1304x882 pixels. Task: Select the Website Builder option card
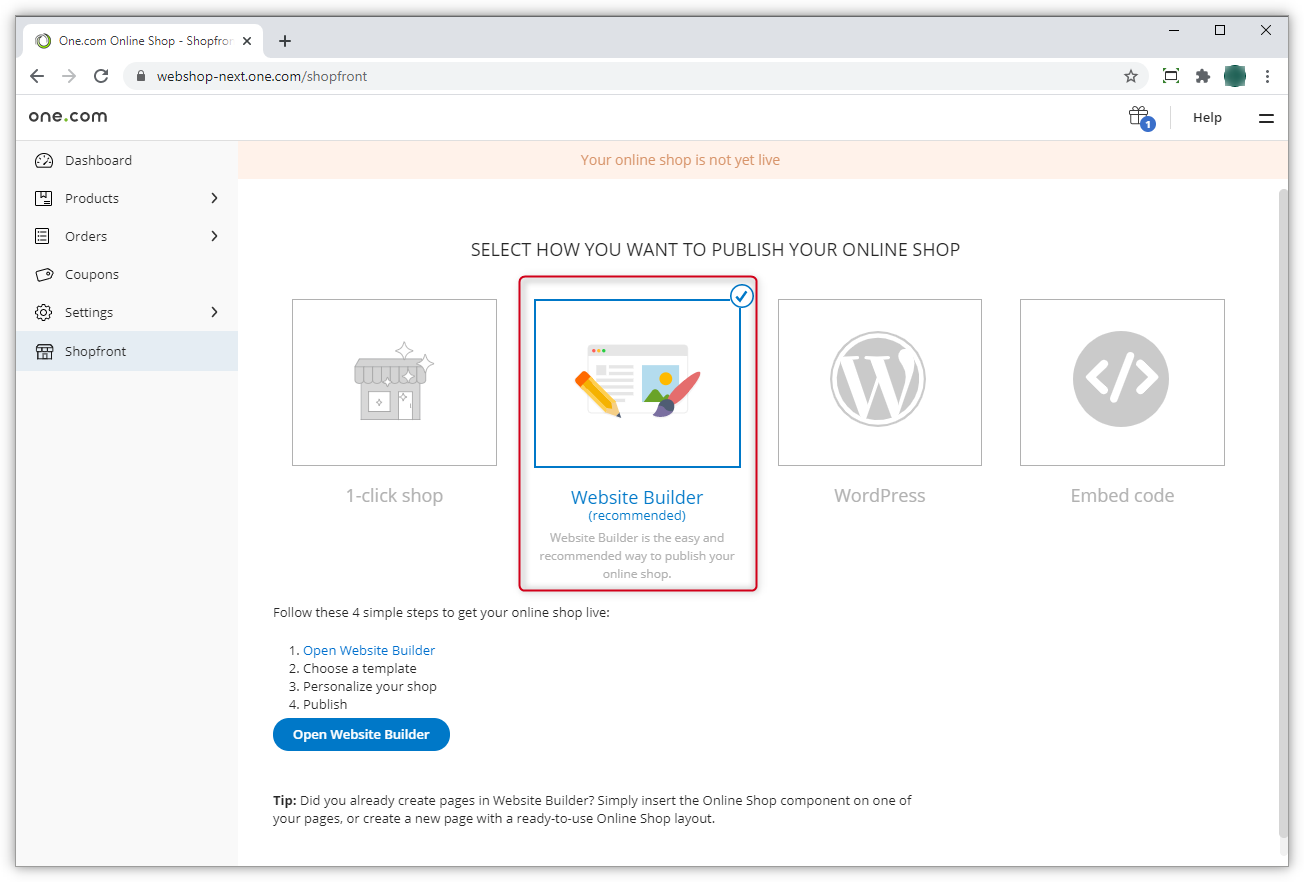coord(637,384)
